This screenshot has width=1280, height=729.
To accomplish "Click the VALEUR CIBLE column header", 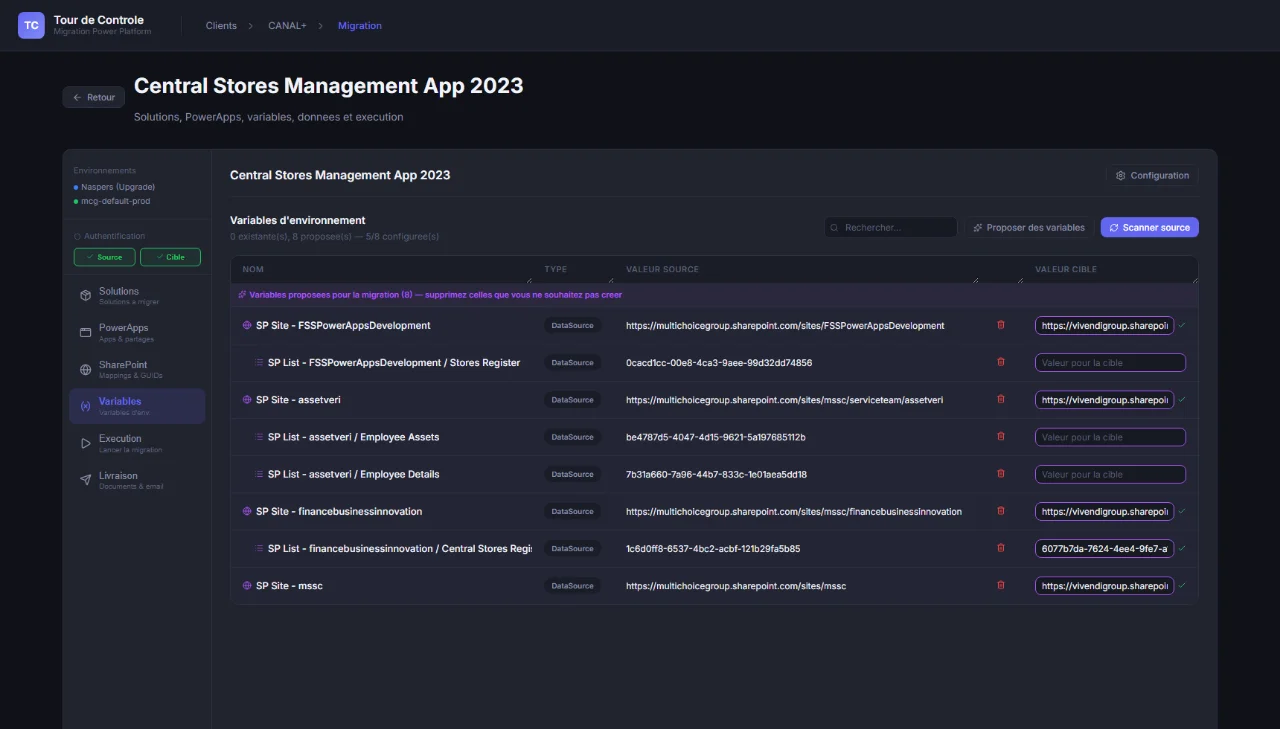I will tap(1066, 269).
